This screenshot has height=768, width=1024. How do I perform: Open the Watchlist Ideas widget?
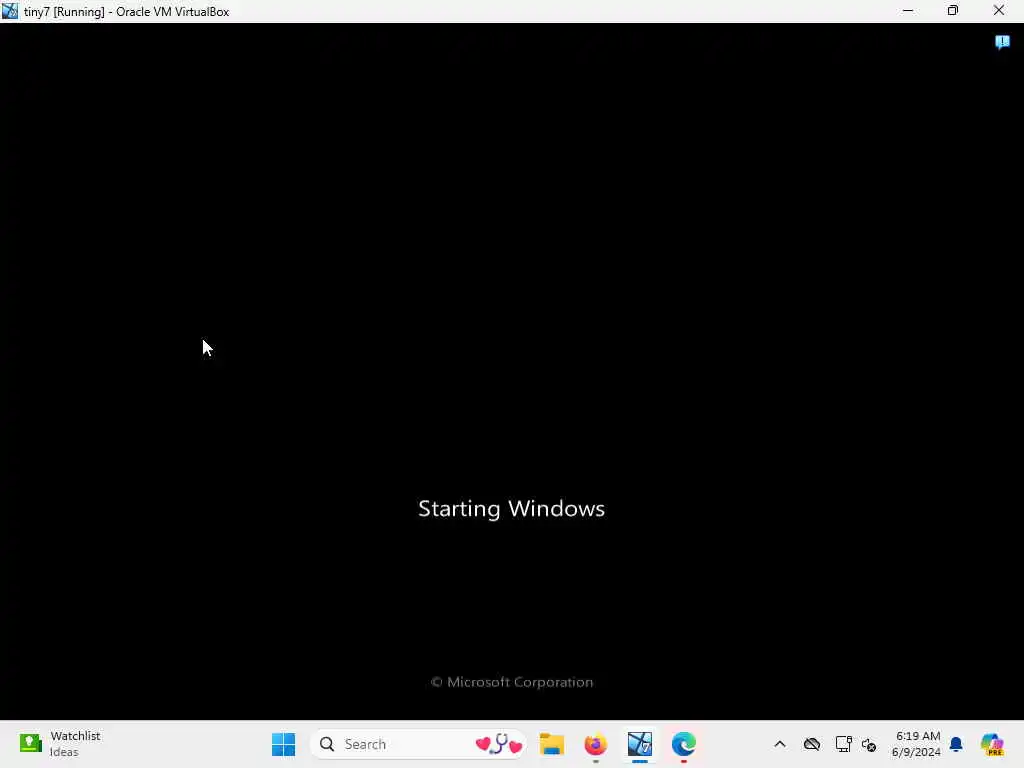coord(60,744)
